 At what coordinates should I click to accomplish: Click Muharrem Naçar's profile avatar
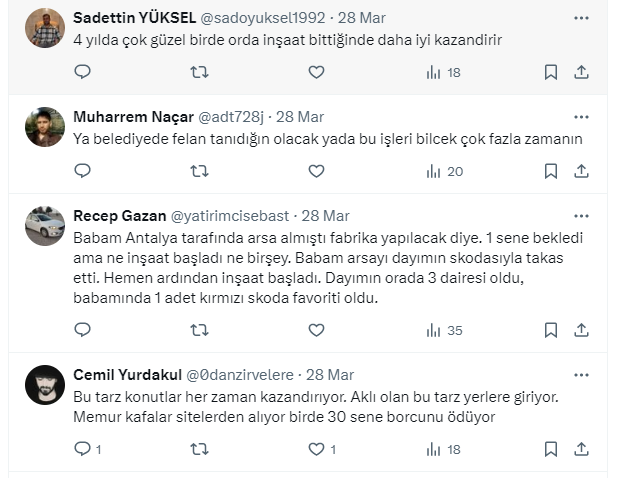[x=45, y=127]
